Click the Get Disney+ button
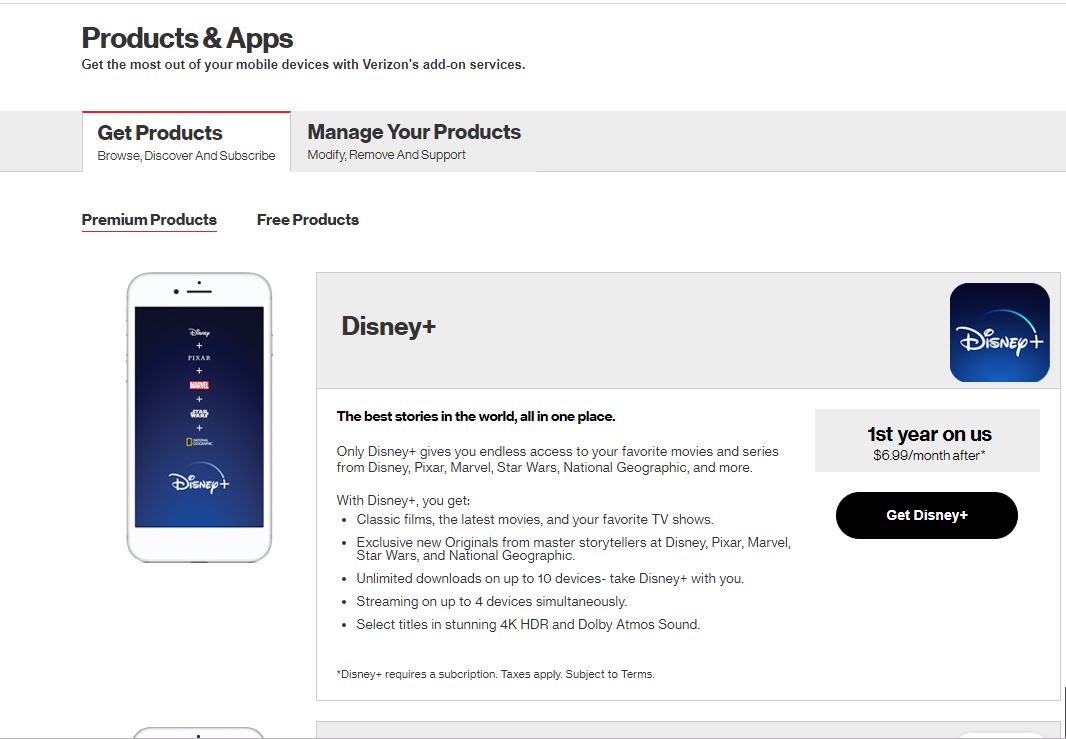 click(x=926, y=515)
